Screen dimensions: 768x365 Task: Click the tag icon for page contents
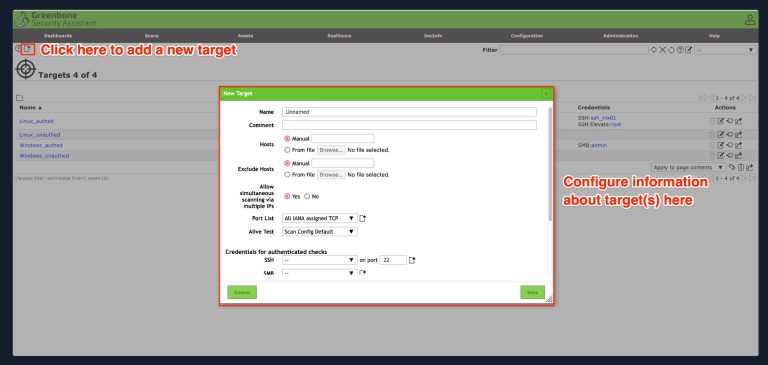(x=732, y=167)
